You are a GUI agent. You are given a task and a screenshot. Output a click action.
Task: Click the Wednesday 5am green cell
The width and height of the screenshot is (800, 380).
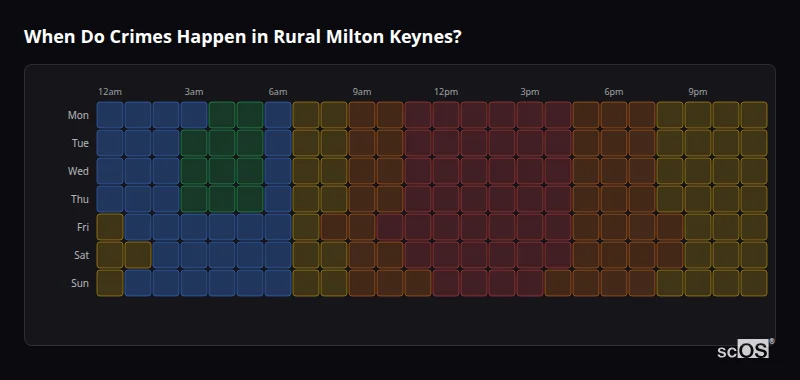click(250, 171)
